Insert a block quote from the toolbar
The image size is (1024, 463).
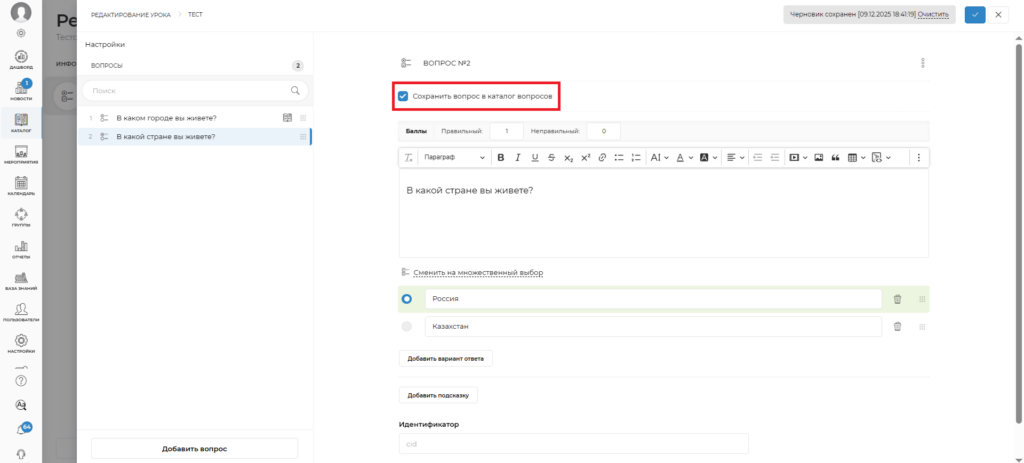pyautogui.click(x=834, y=158)
